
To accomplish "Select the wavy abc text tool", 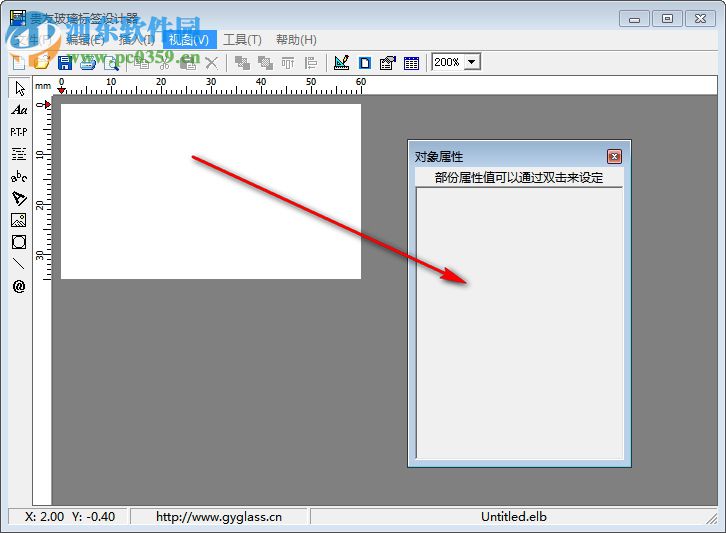I will (19, 176).
